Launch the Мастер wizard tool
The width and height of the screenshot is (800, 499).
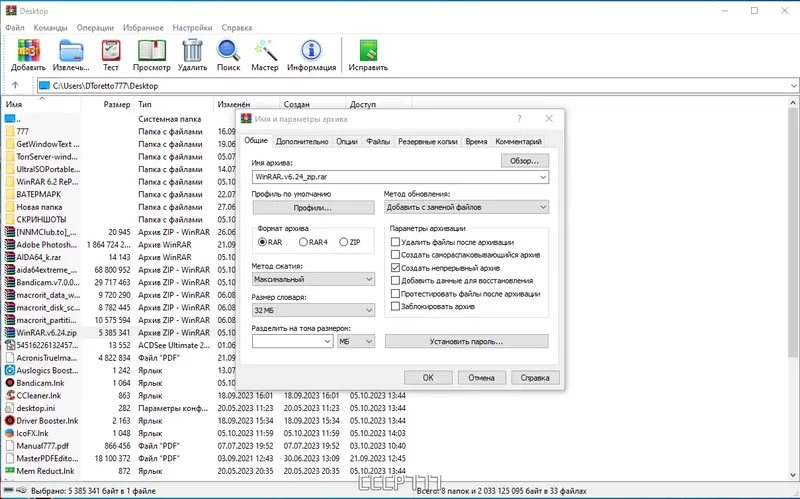(265, 51)
